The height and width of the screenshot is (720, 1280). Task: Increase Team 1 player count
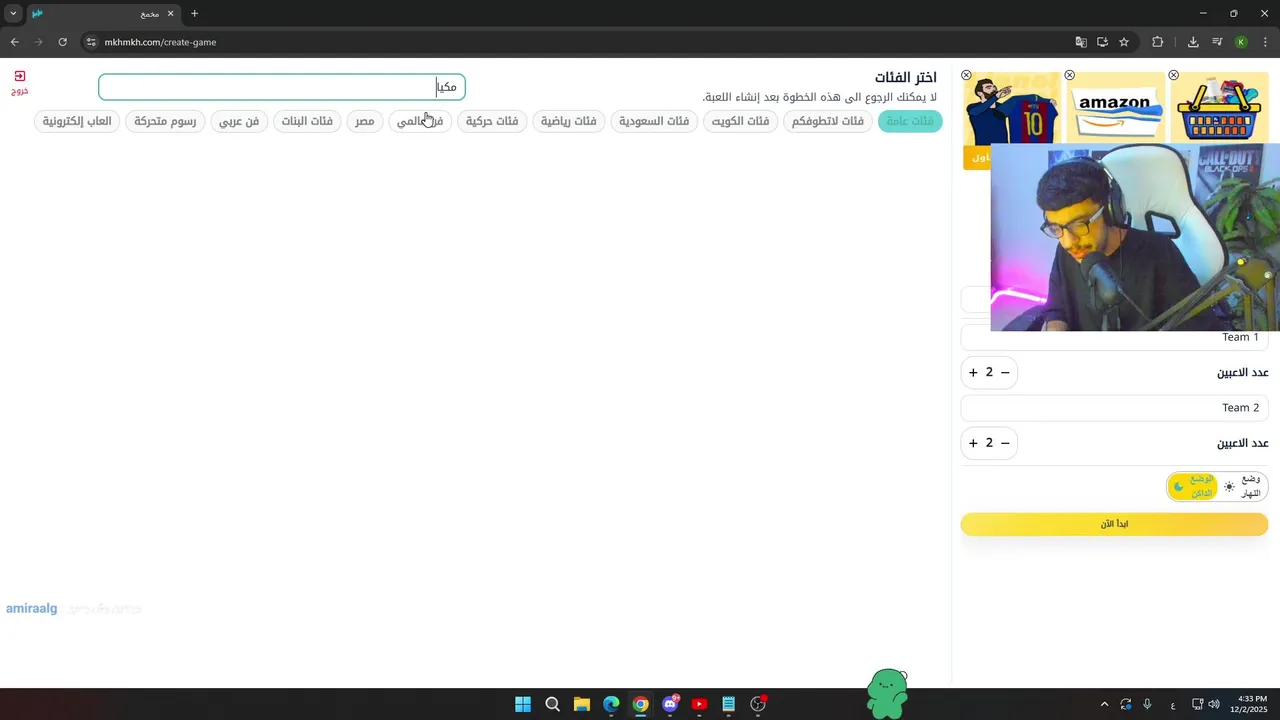(x=973, y=372)
